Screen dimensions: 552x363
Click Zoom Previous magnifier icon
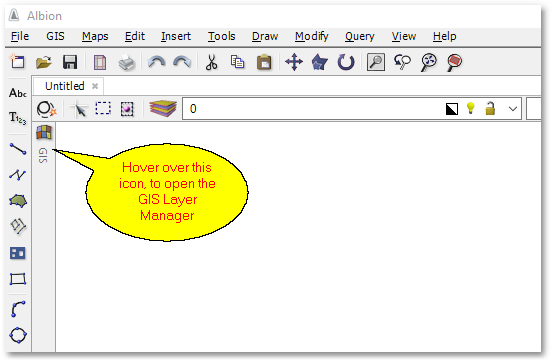click(402, 62)
